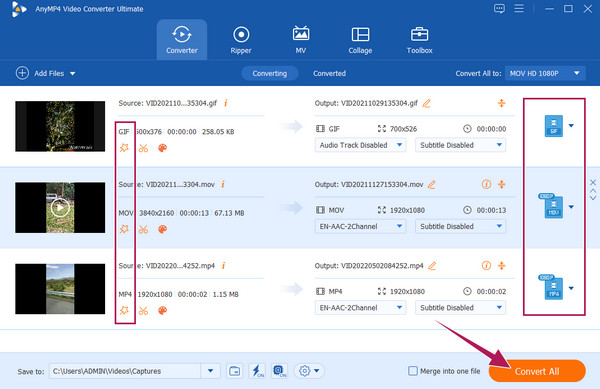The width and height of the screenshot is (600, 389).
Task: Expand the Convert All to MOV HD 1080P dropdown
Action: coord(545,73)
